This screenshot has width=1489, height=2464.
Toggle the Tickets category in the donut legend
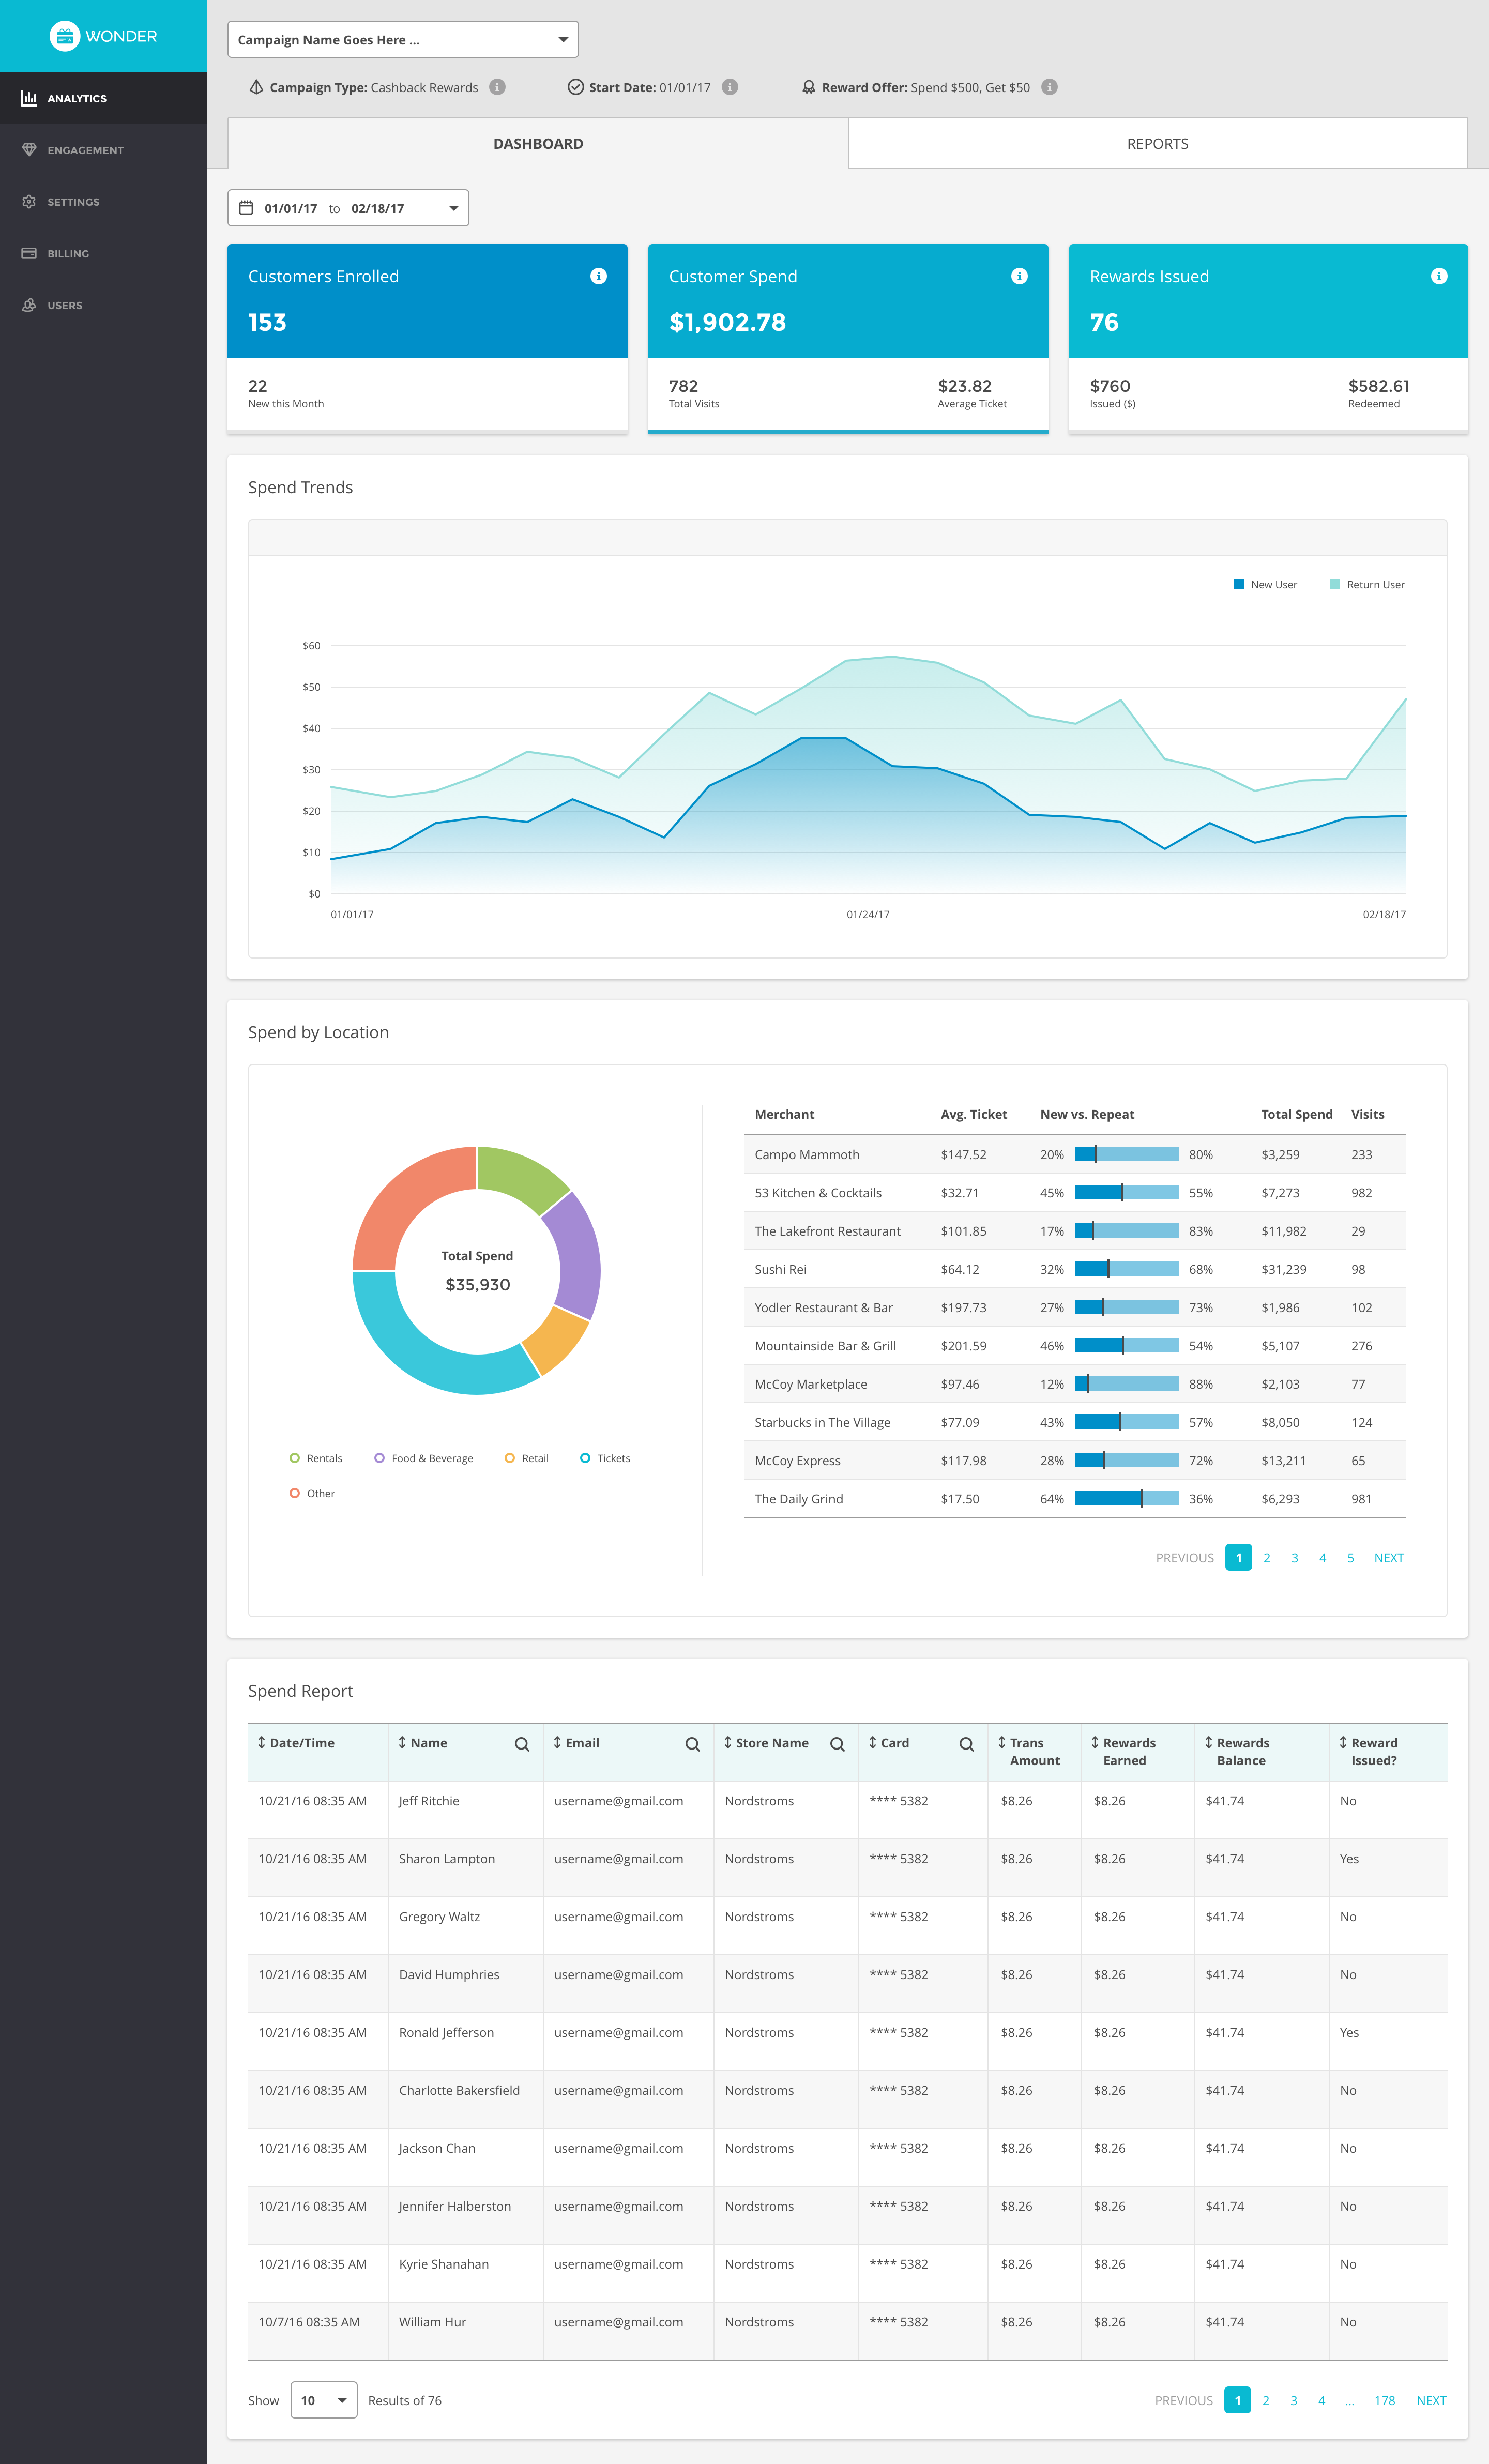(x=604, y=1458)
